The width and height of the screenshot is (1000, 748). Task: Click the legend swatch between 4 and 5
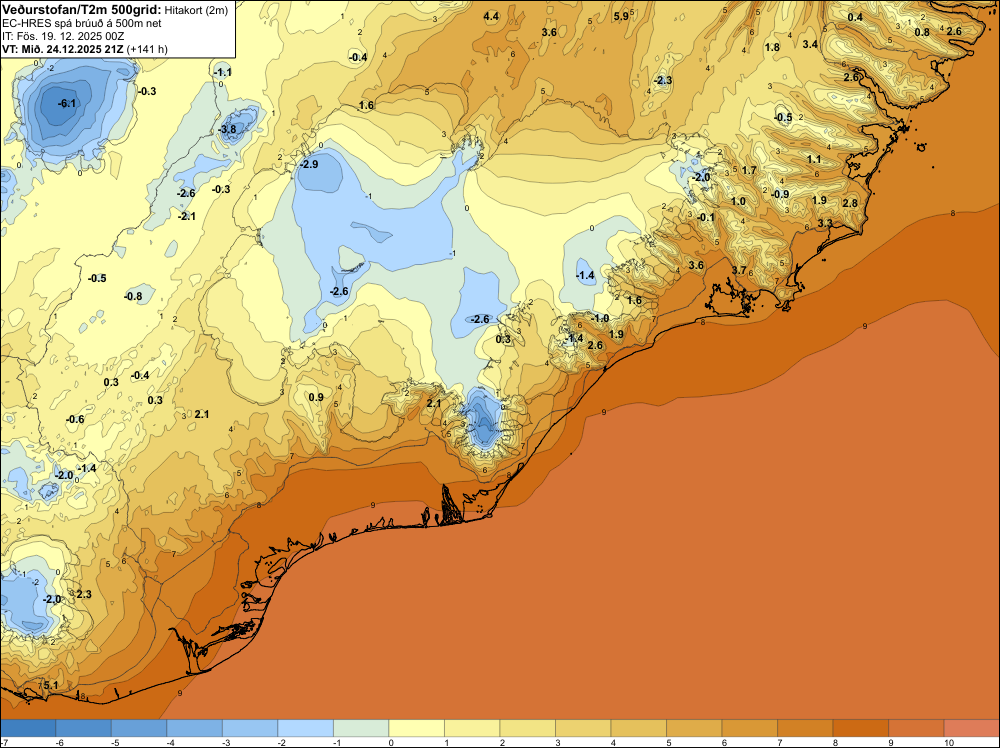click(638, 728)
